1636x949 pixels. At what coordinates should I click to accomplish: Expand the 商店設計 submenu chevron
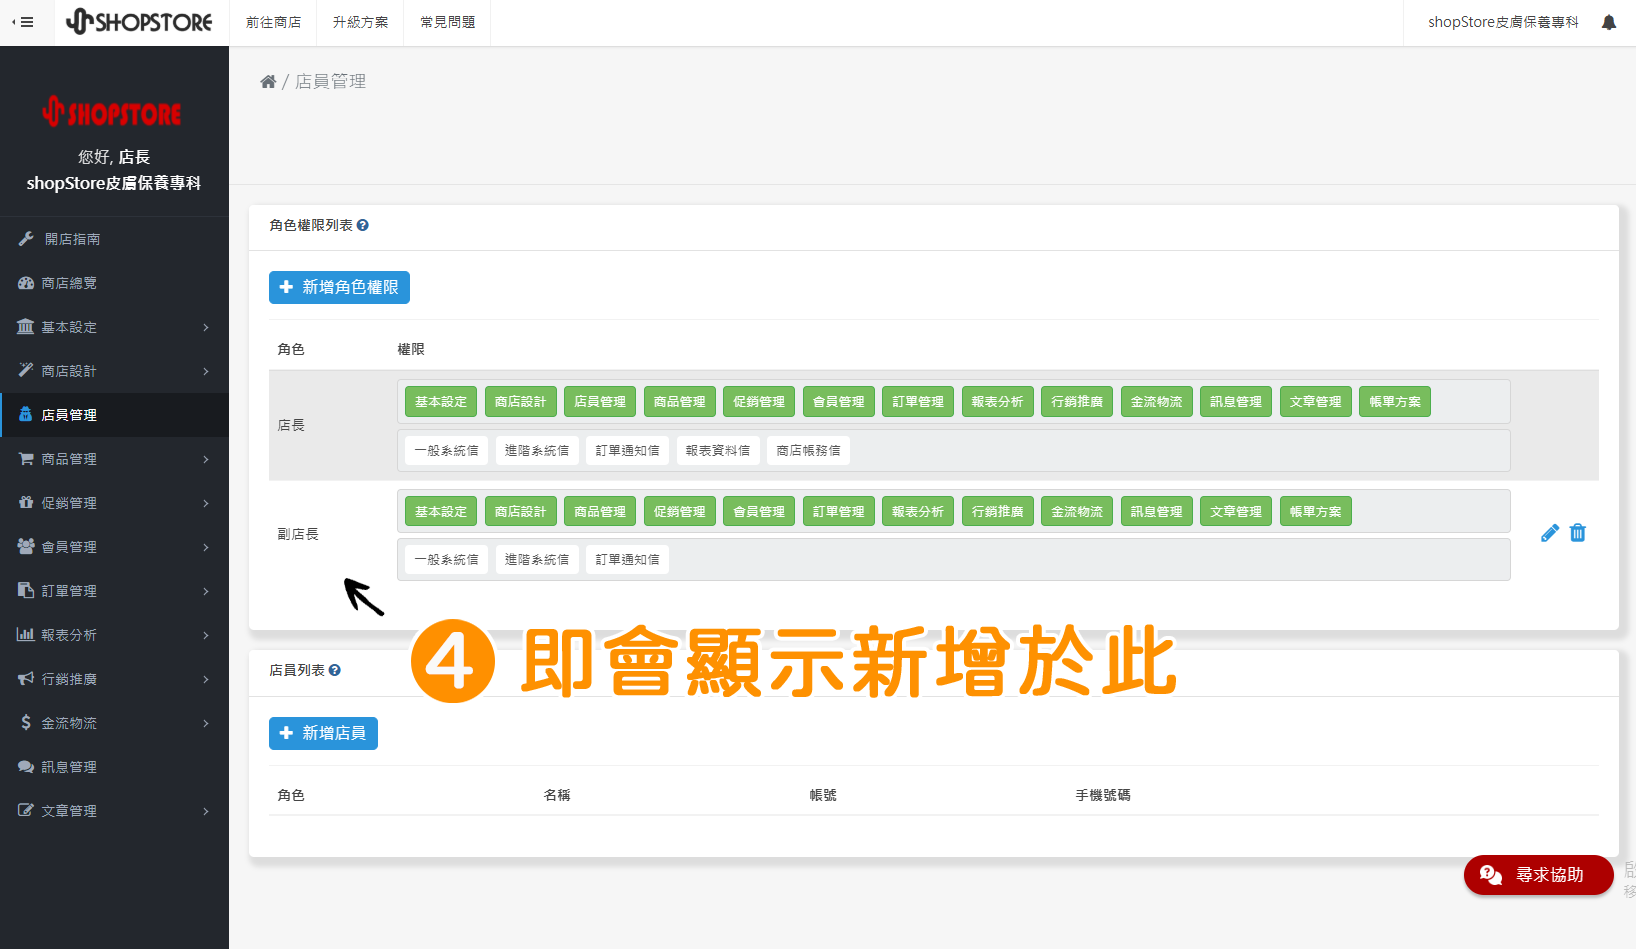click(206, 371)
